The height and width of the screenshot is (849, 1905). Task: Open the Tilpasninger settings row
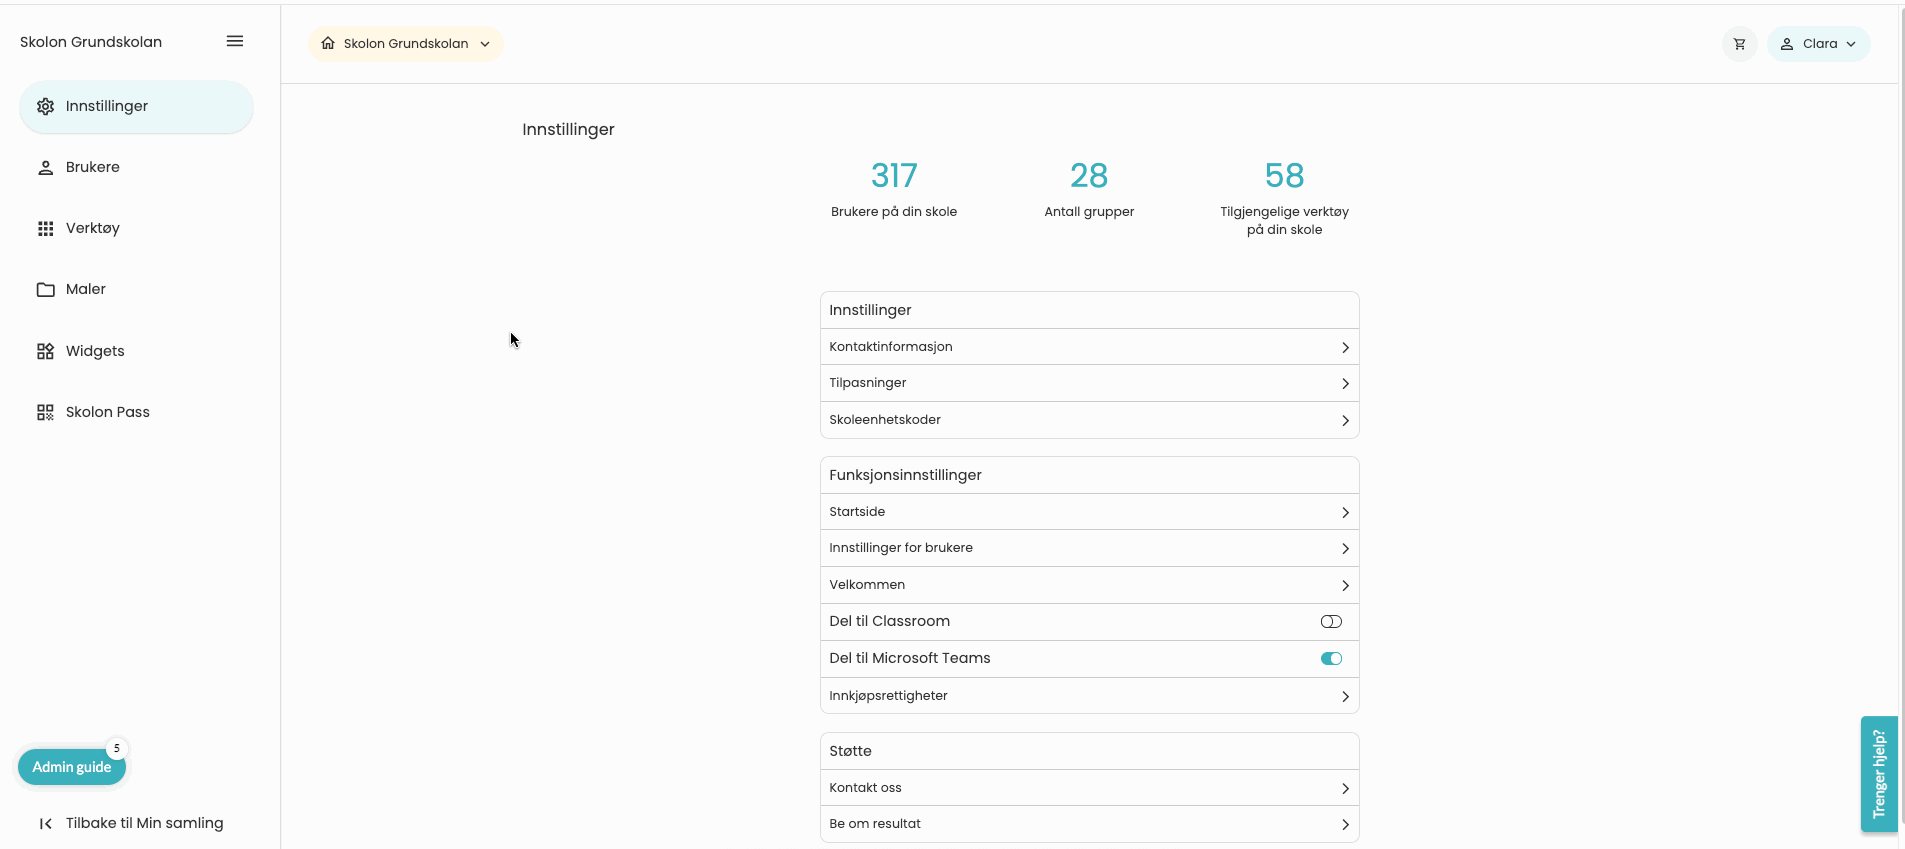point(1089,383)
